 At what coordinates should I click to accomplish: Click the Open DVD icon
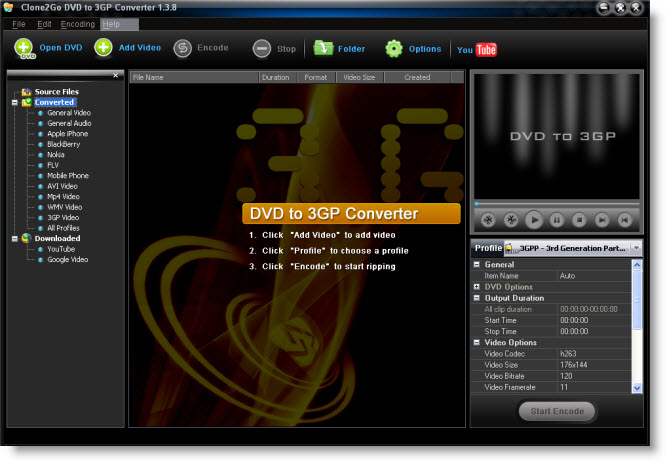pyautogui.click(x=24, y=48)
